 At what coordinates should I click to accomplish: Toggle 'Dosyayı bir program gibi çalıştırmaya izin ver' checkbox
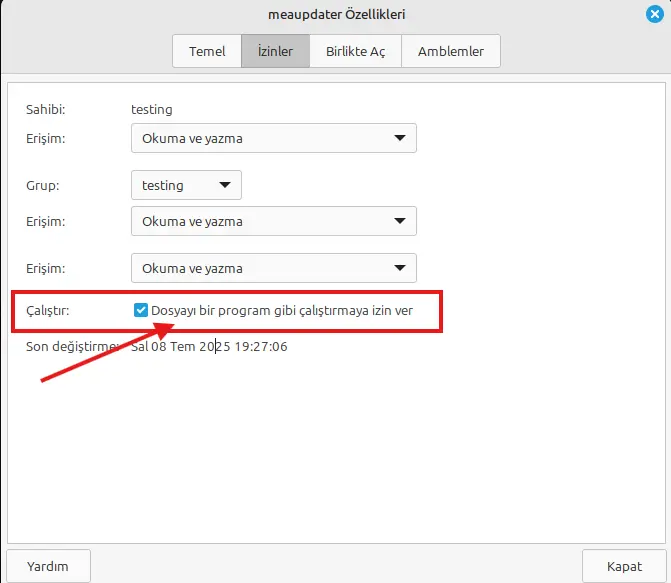click(141, 310)
